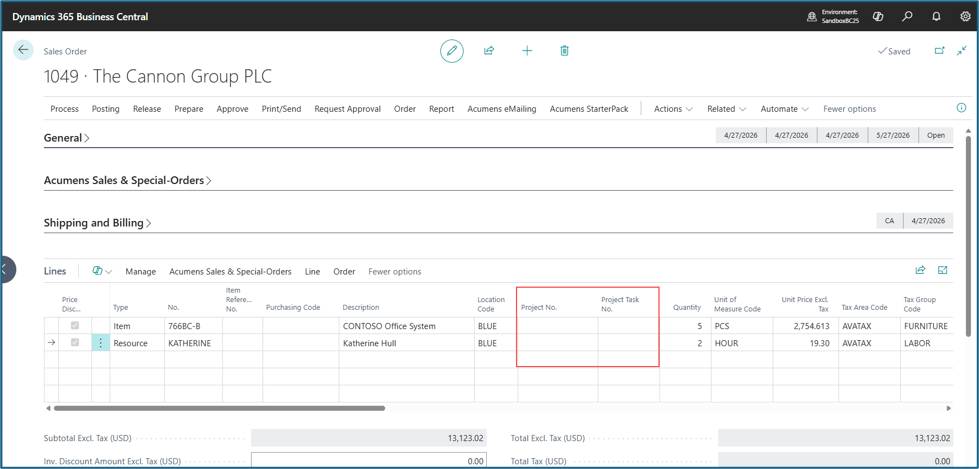The width and height of the screenshot is (979, 469).
Task: Open the Order menu in Lines toolbar
Action: 344,272
